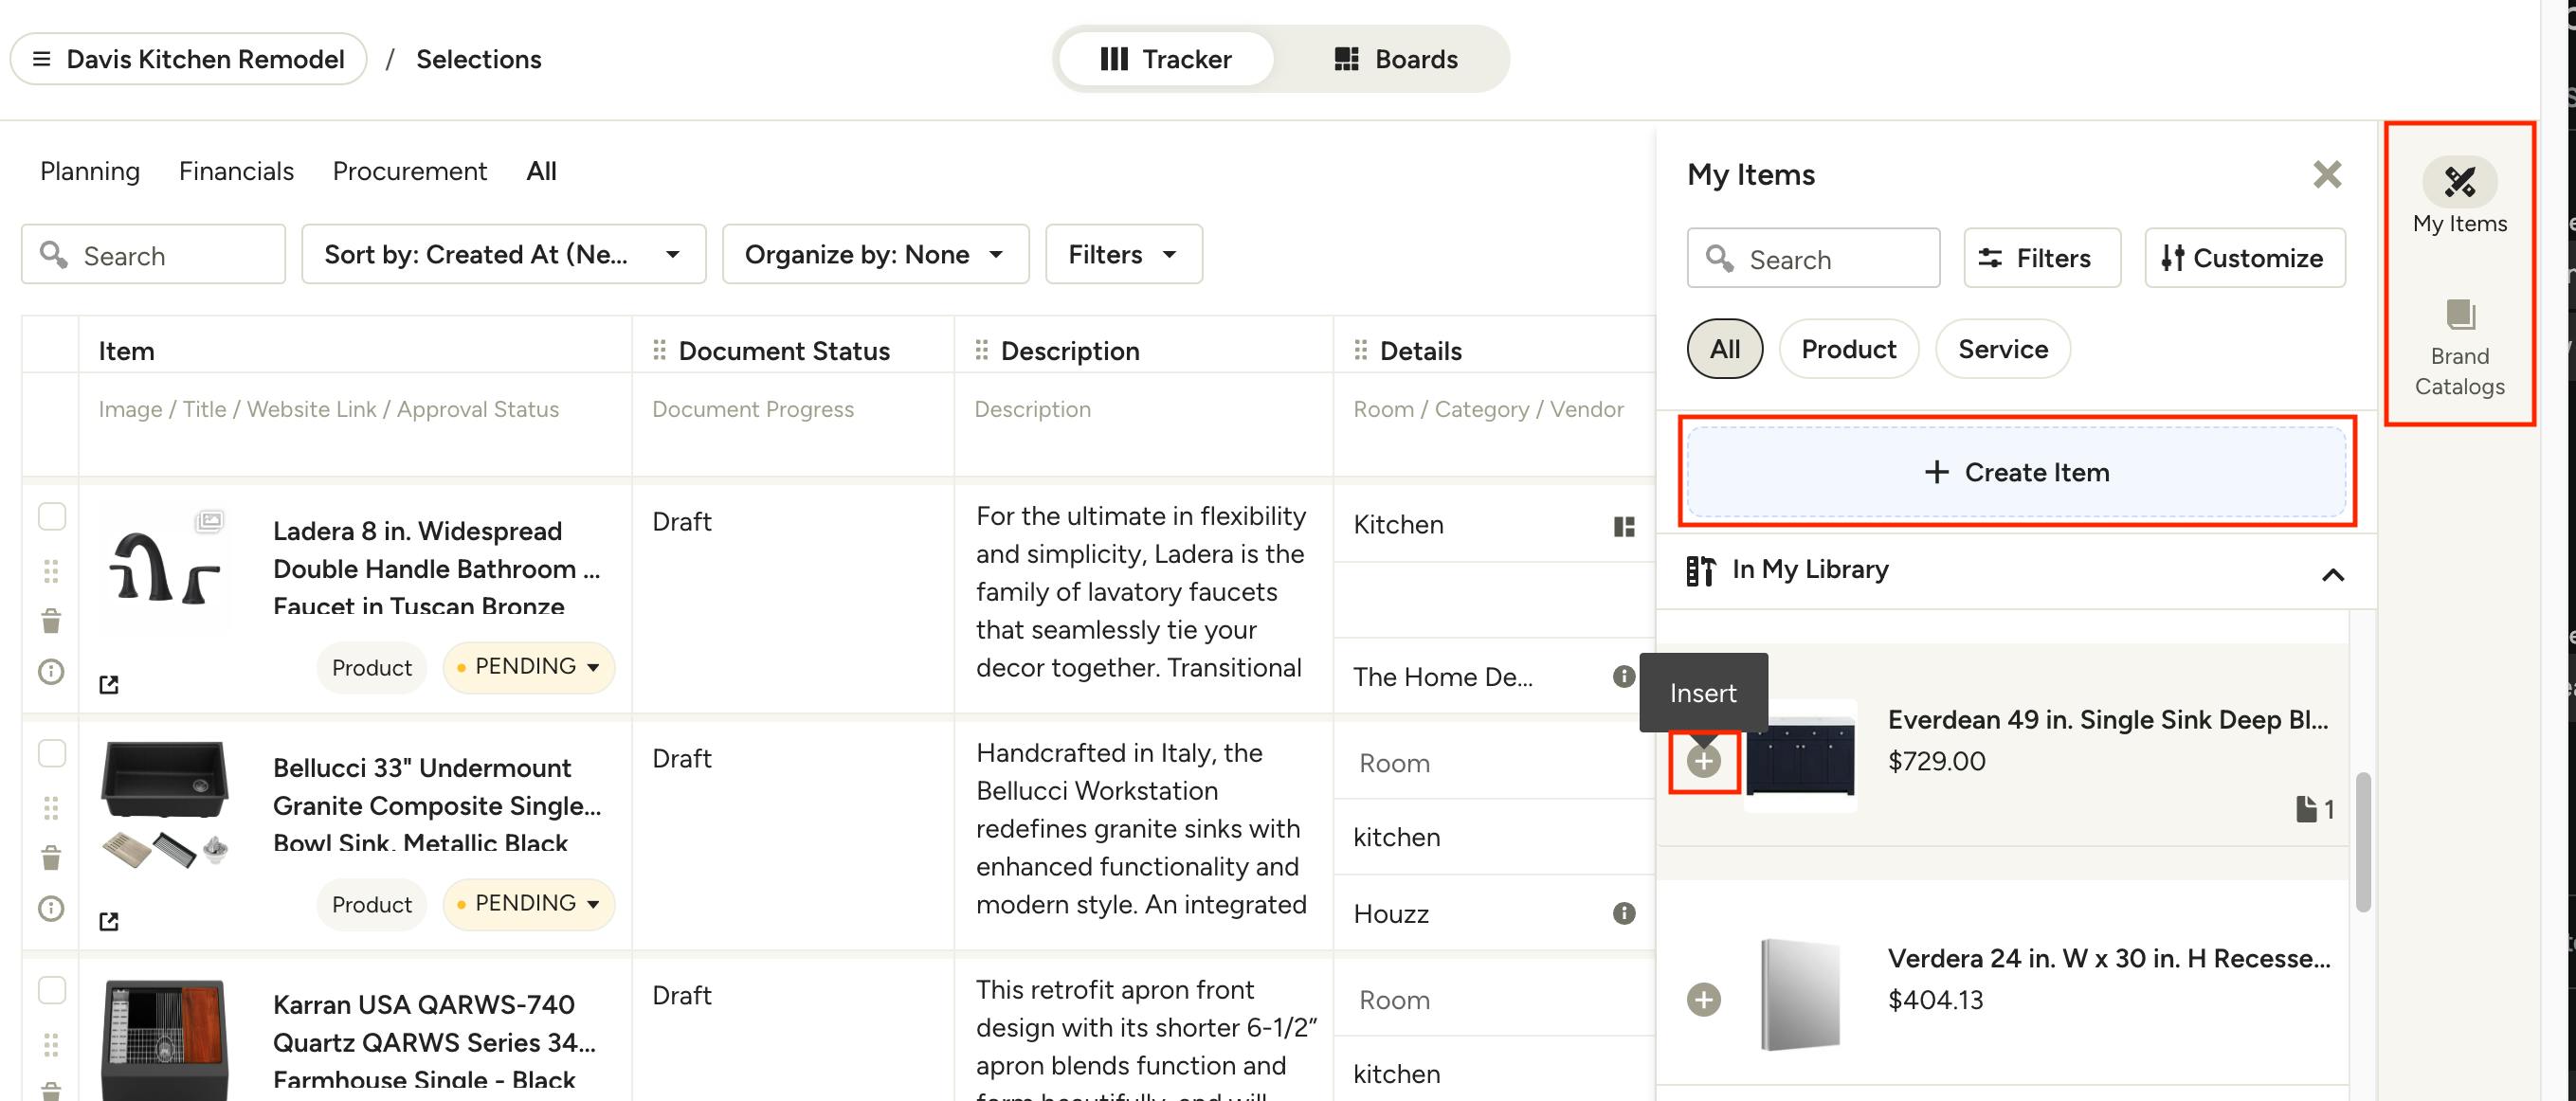Click Product tag on Bellucci sink

[x=371, y=905]
